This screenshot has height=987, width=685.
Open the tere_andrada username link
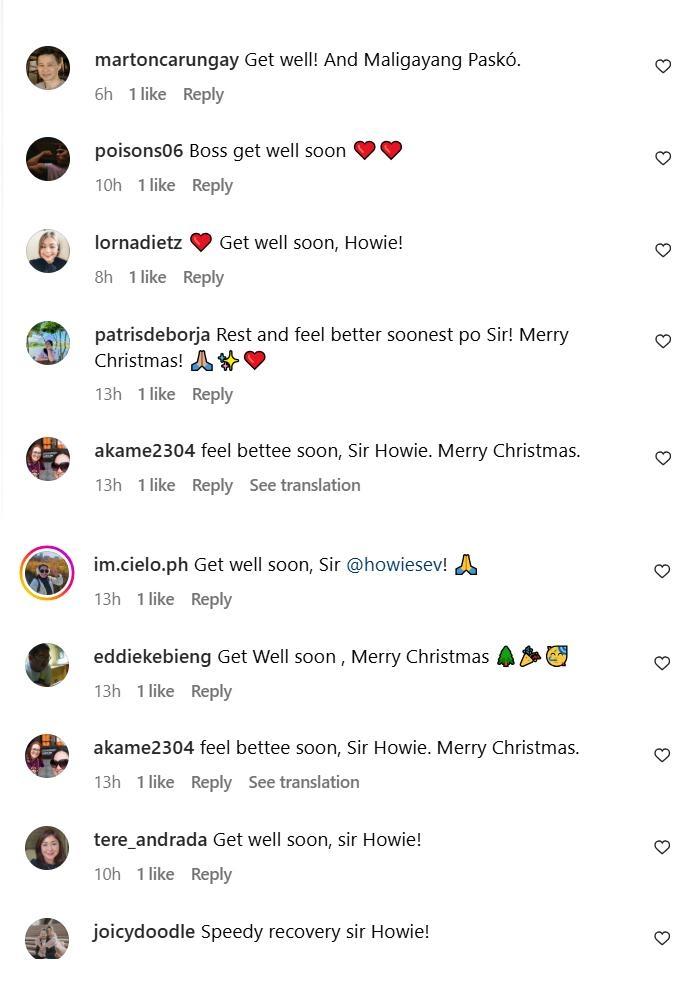coord(150,840)
